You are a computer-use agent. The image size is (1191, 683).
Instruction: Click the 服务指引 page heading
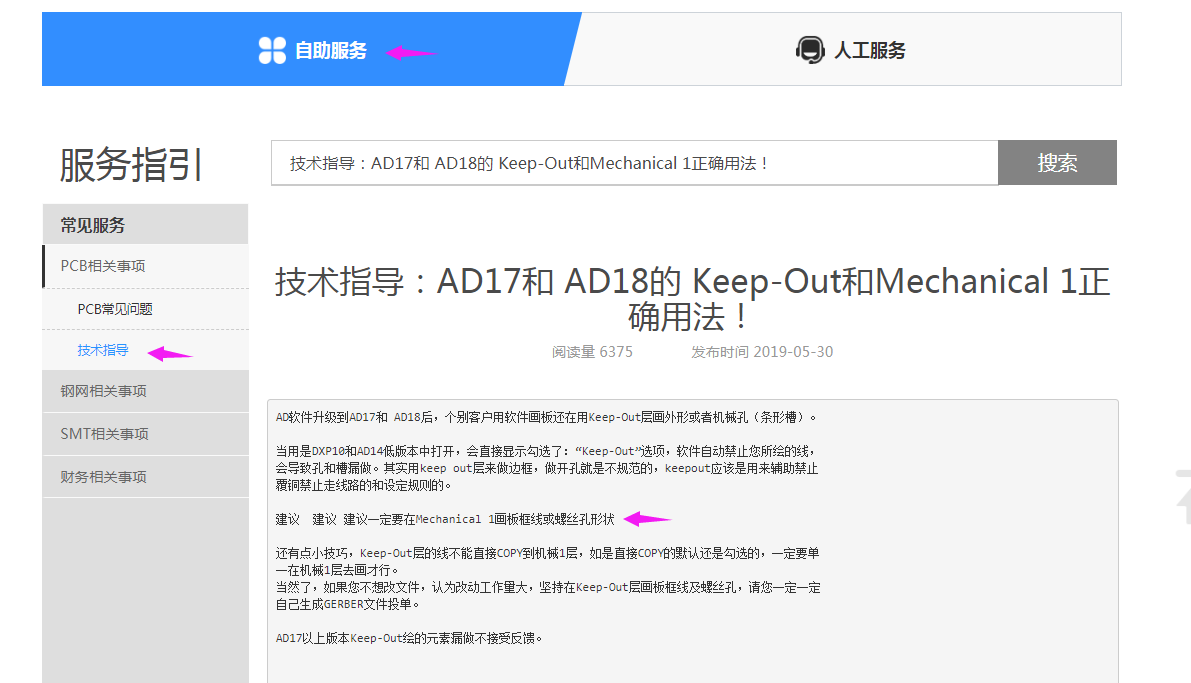(131, 164)
